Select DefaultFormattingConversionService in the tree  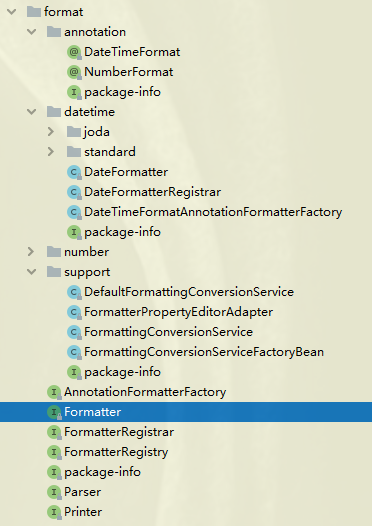point(189,292)
